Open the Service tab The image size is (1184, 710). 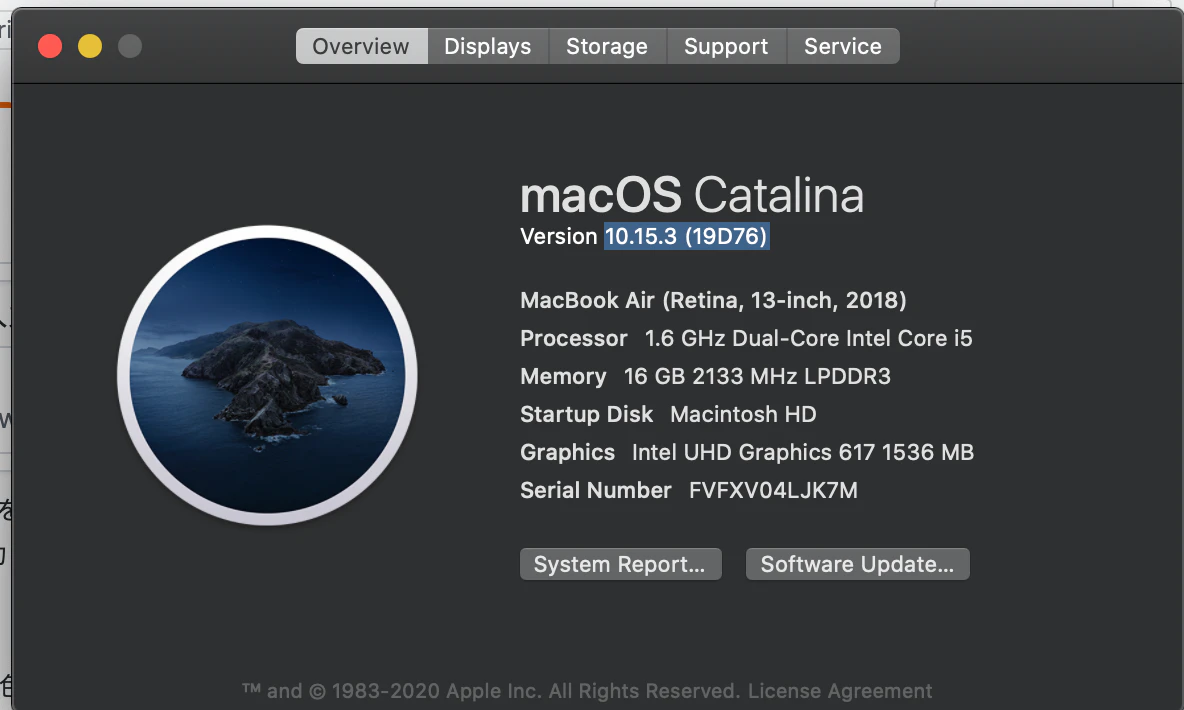coord(843,46)
